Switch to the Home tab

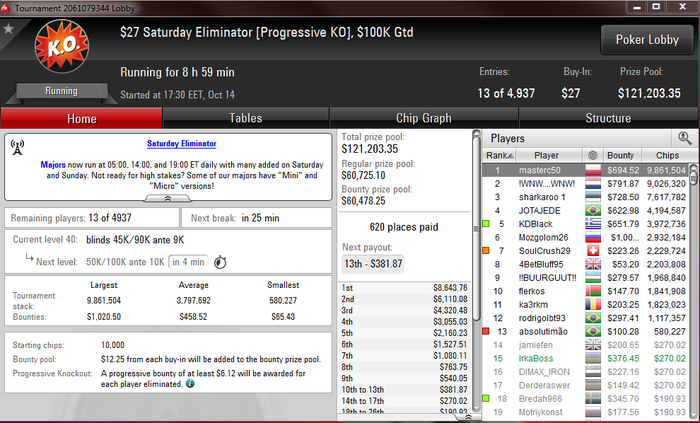pos(82,118)
